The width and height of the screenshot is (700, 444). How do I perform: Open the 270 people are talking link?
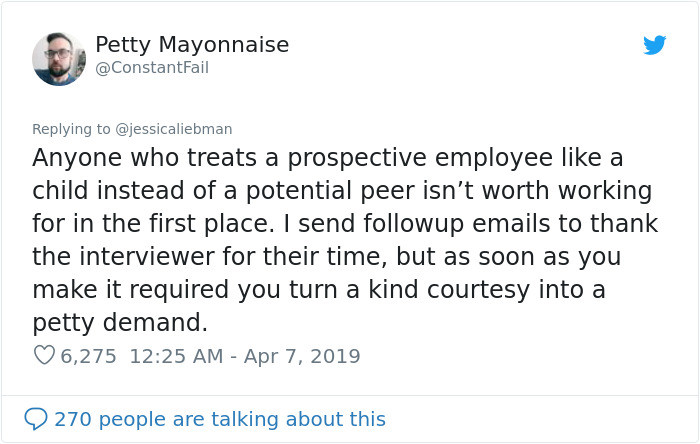(x=220, y=419)
